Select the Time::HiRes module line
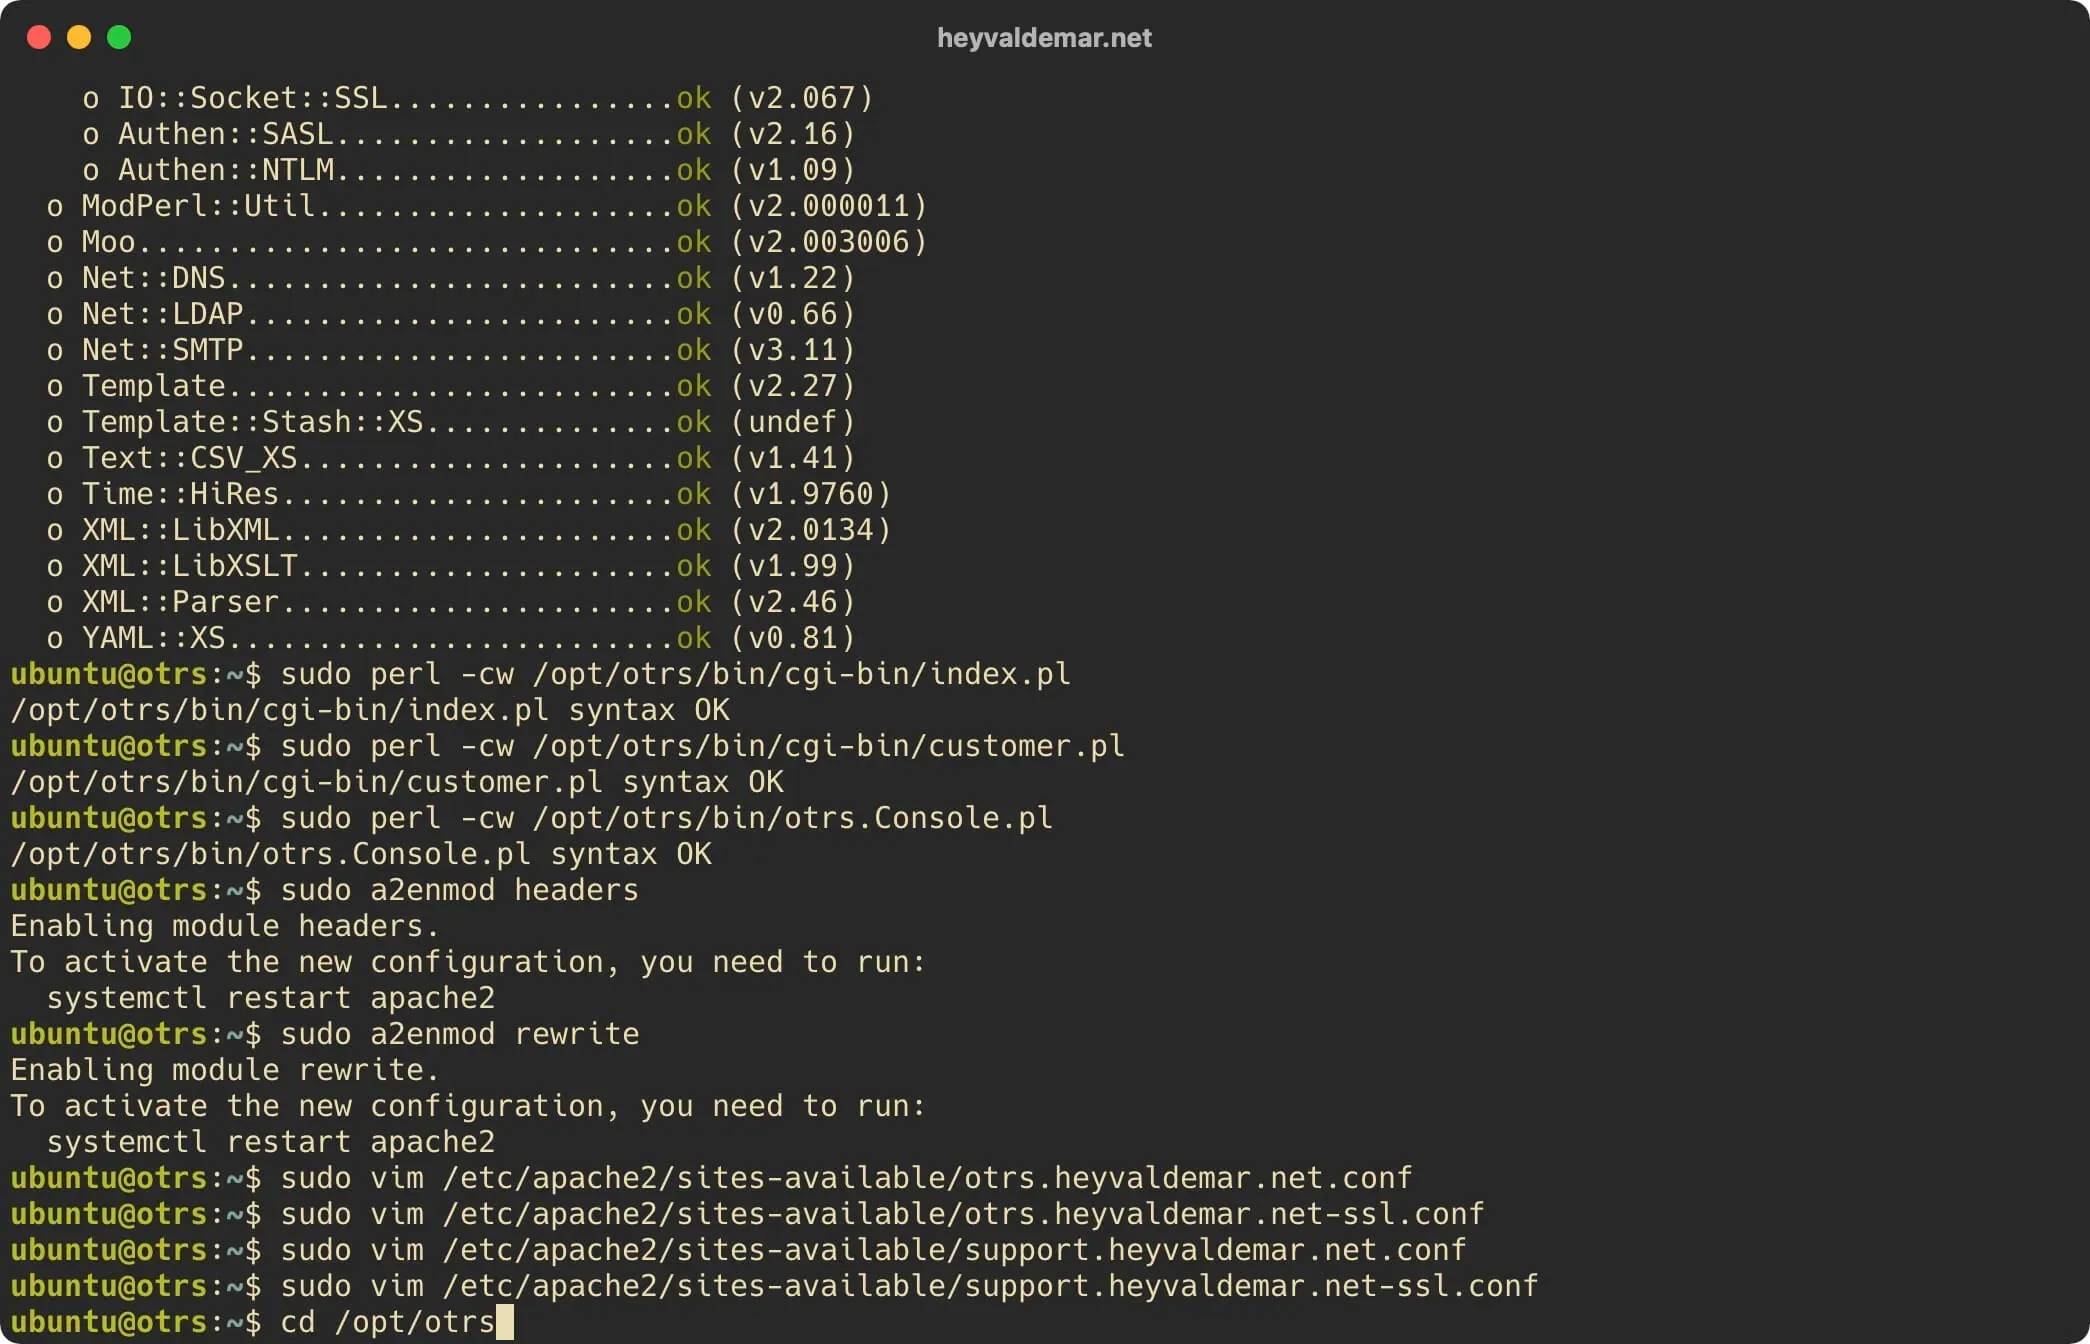The height and width of the screenshot is (1344, 2090). (469, 494)
